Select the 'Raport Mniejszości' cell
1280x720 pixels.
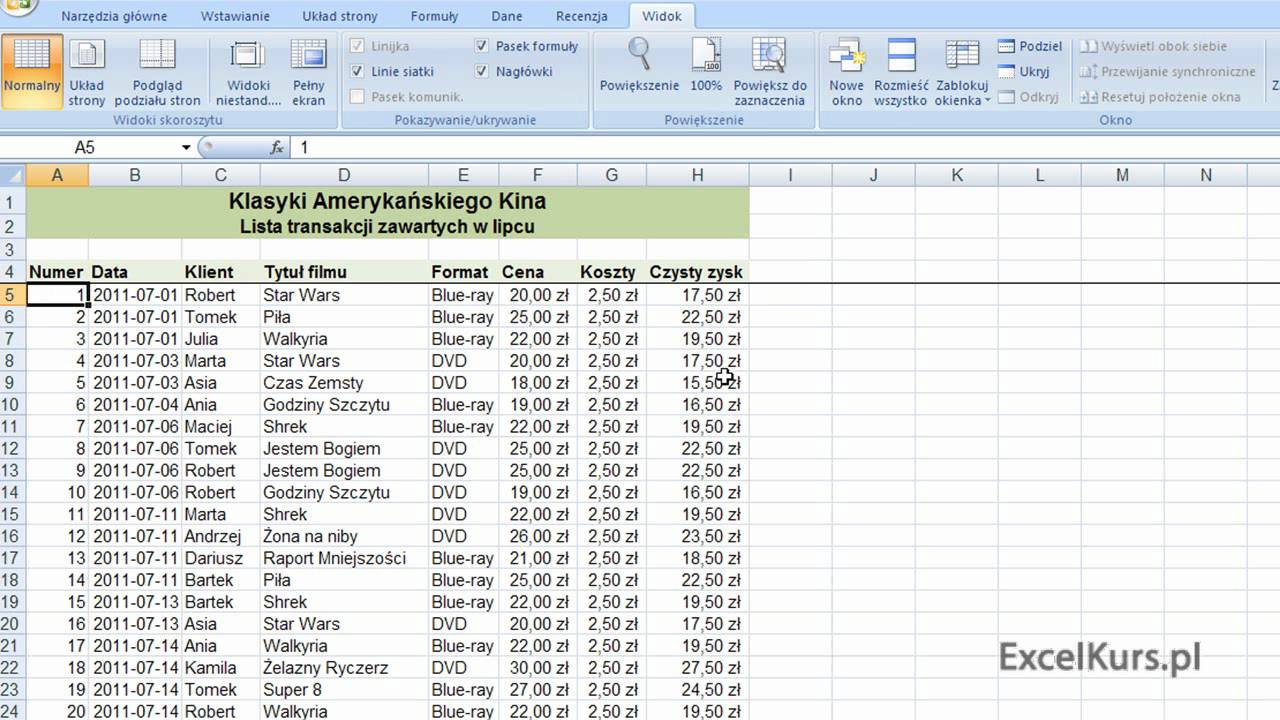pos(344,559)
